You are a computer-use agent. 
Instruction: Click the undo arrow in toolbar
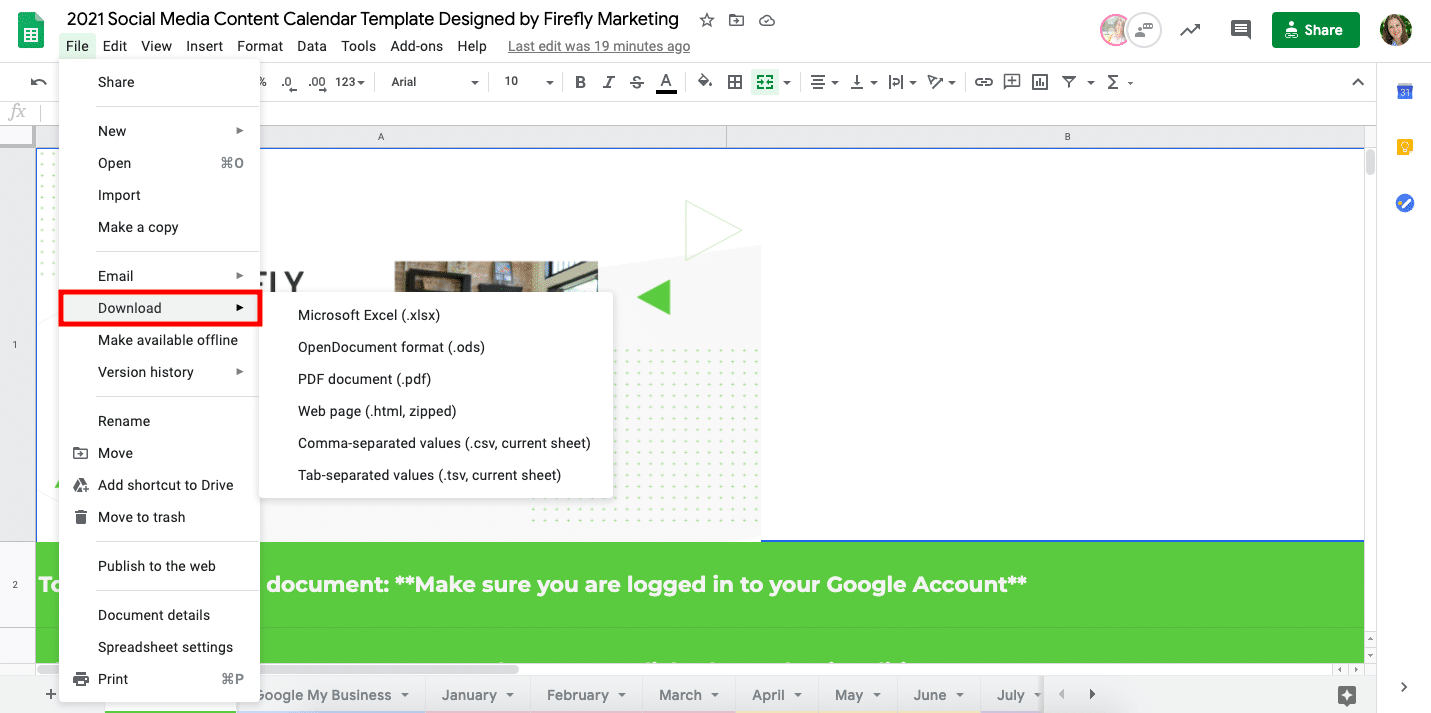click(x=39, y=82)
